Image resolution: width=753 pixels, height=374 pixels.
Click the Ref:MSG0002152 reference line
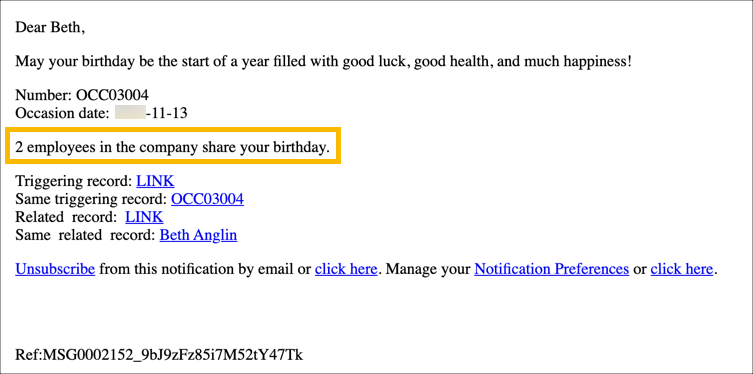click(x=159, y=356)
